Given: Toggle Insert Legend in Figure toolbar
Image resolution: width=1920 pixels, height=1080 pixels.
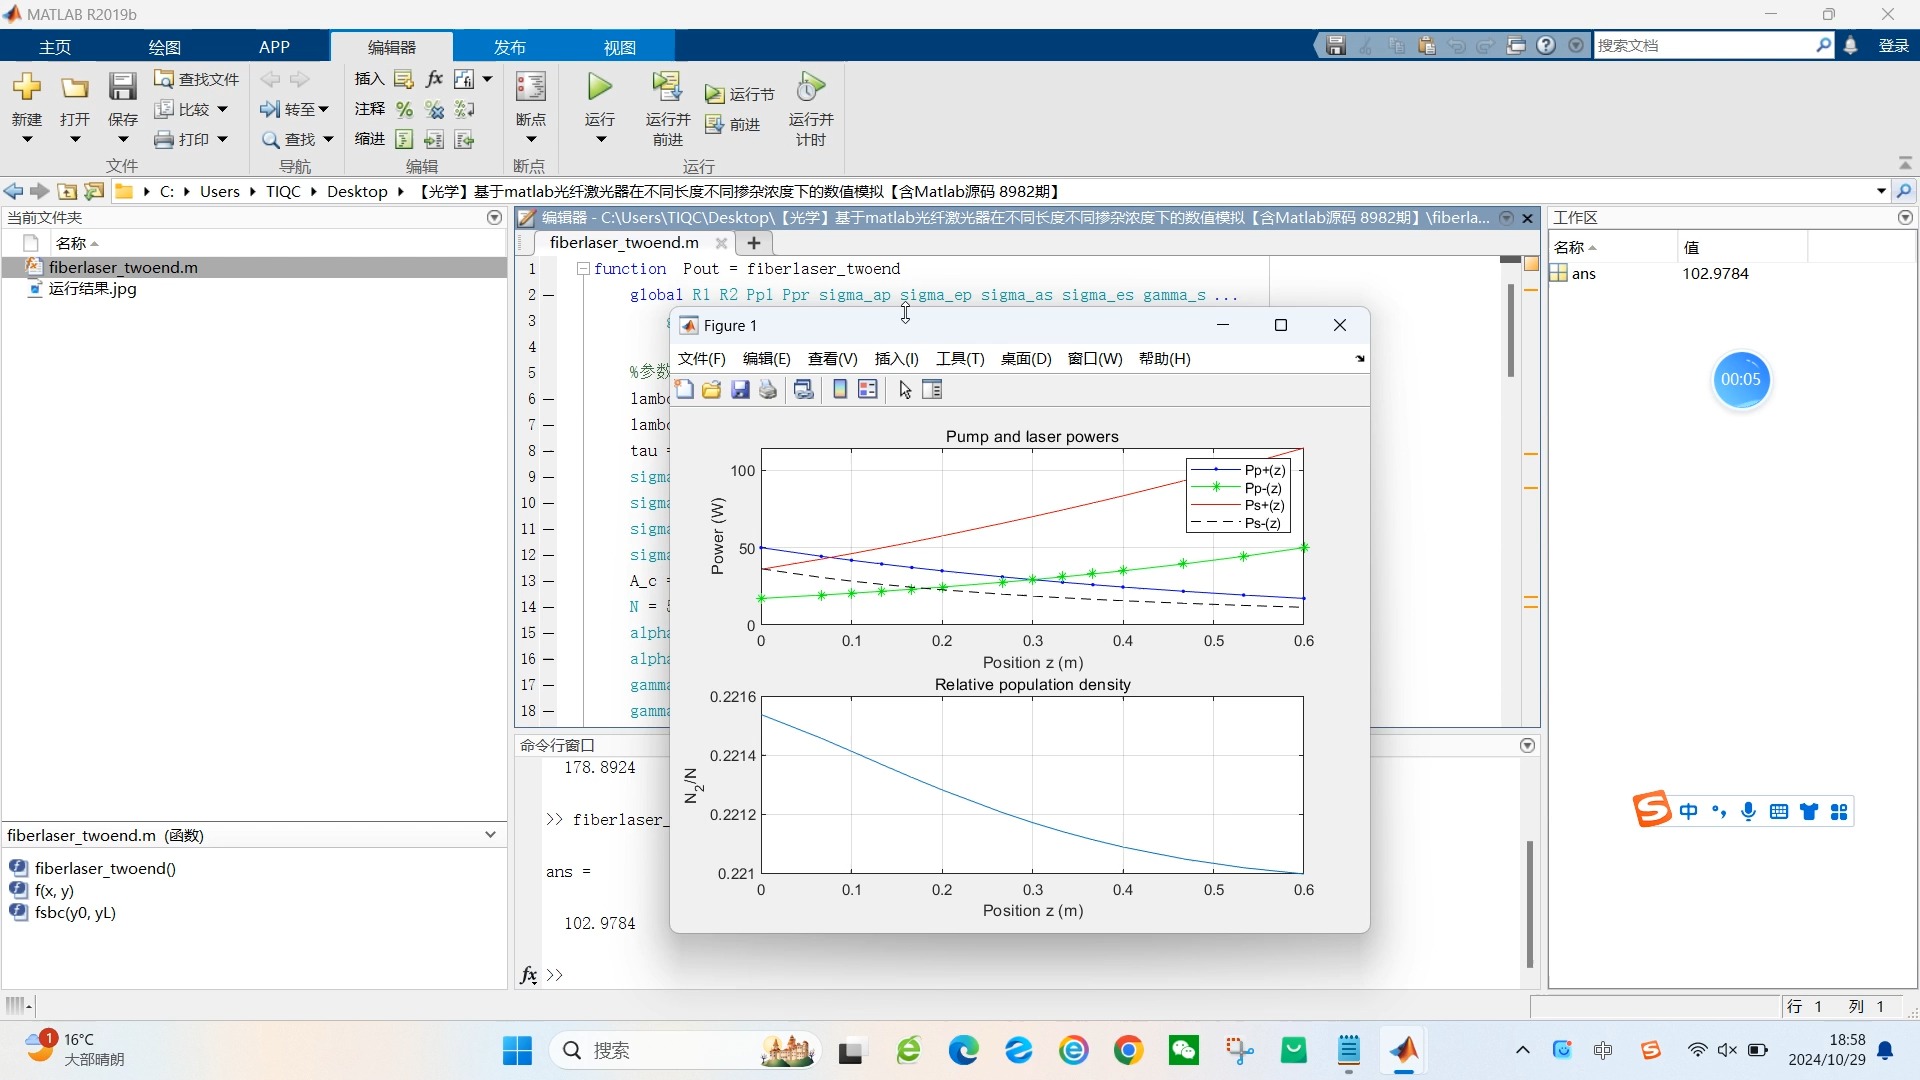Looking at the screenshot, I should pos(868,390).
